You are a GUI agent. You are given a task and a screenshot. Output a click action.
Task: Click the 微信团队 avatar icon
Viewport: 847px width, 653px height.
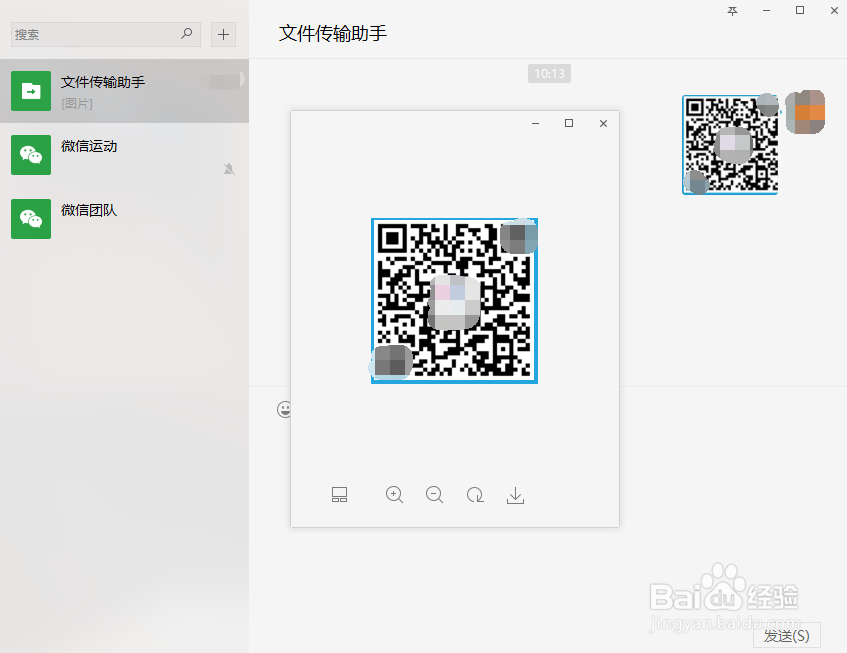[x=31, y=219]
